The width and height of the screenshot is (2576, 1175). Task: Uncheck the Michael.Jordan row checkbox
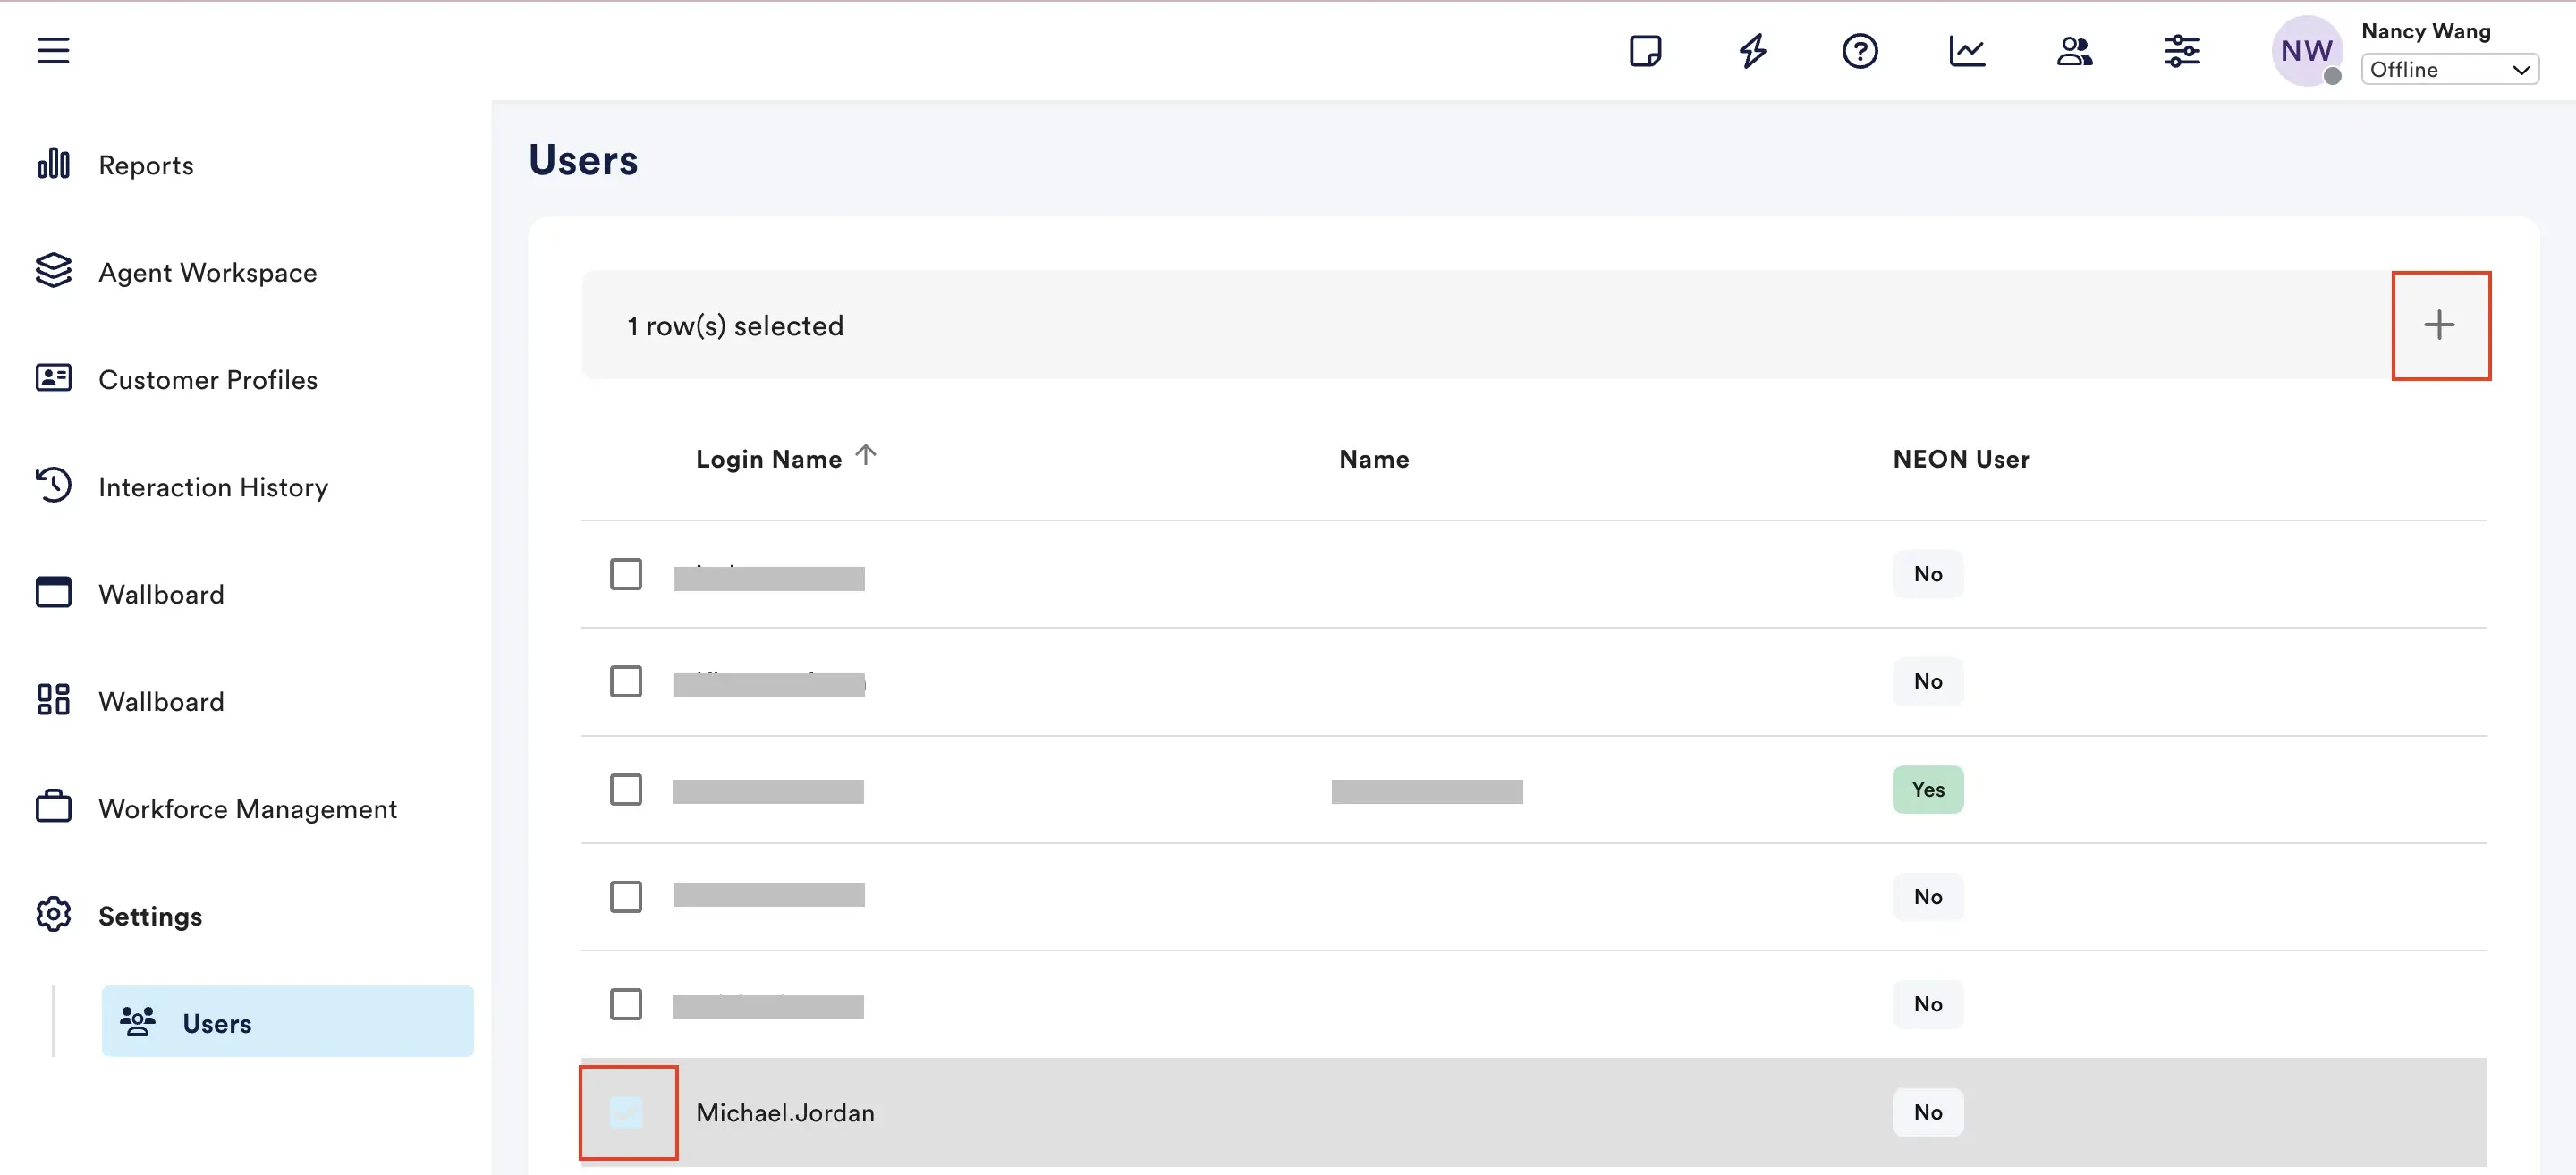click(x=626, y=1112)
